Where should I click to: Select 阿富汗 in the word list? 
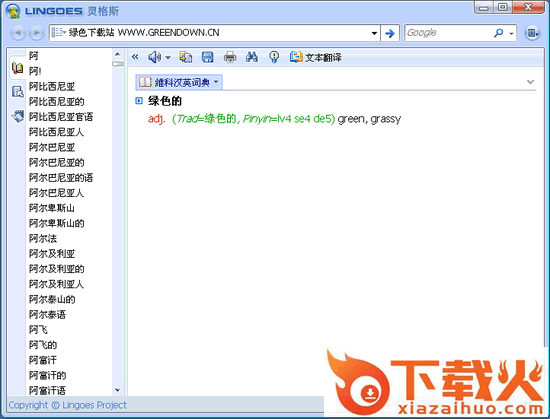coord(43,360)
